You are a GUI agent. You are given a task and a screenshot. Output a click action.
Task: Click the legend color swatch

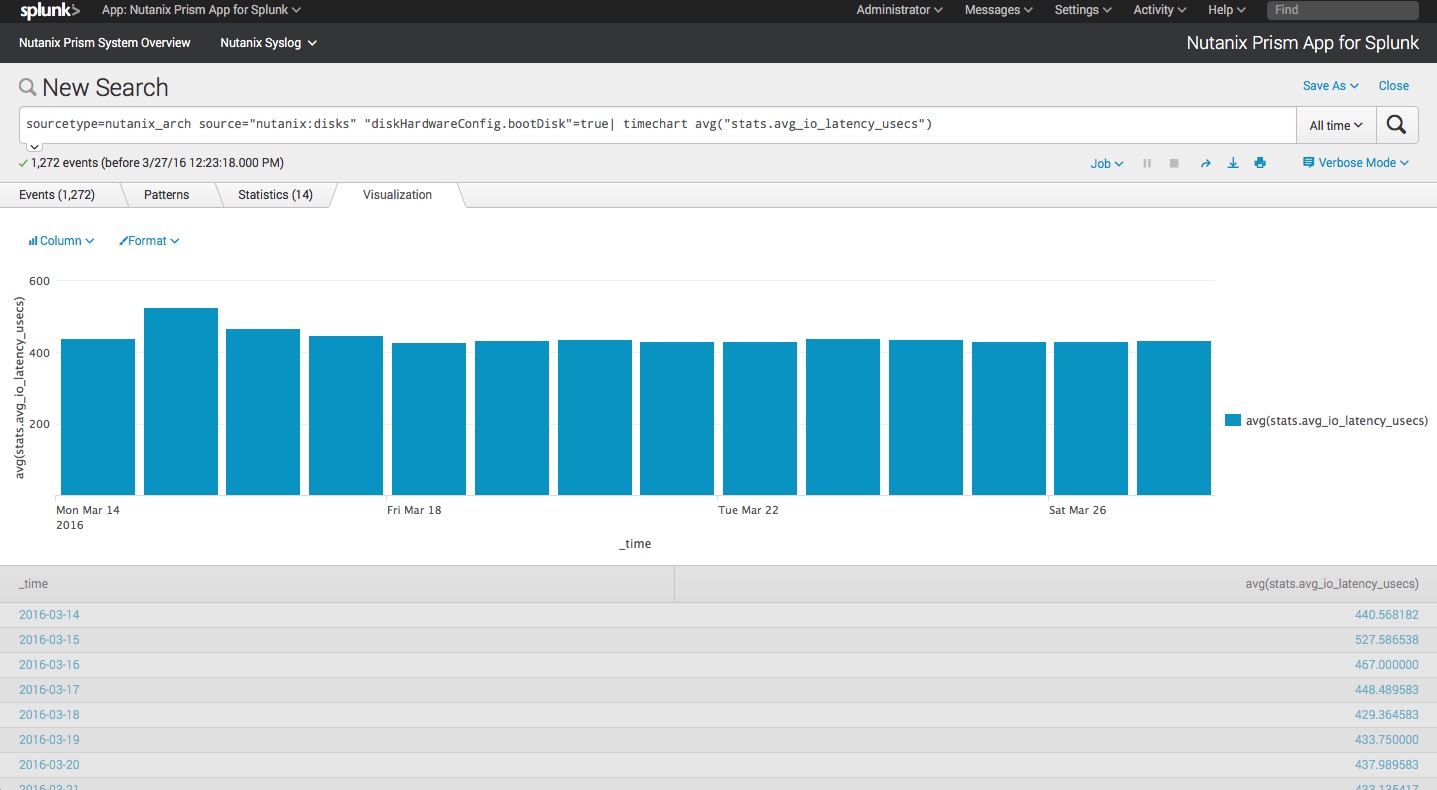(x=1233, y=421)
